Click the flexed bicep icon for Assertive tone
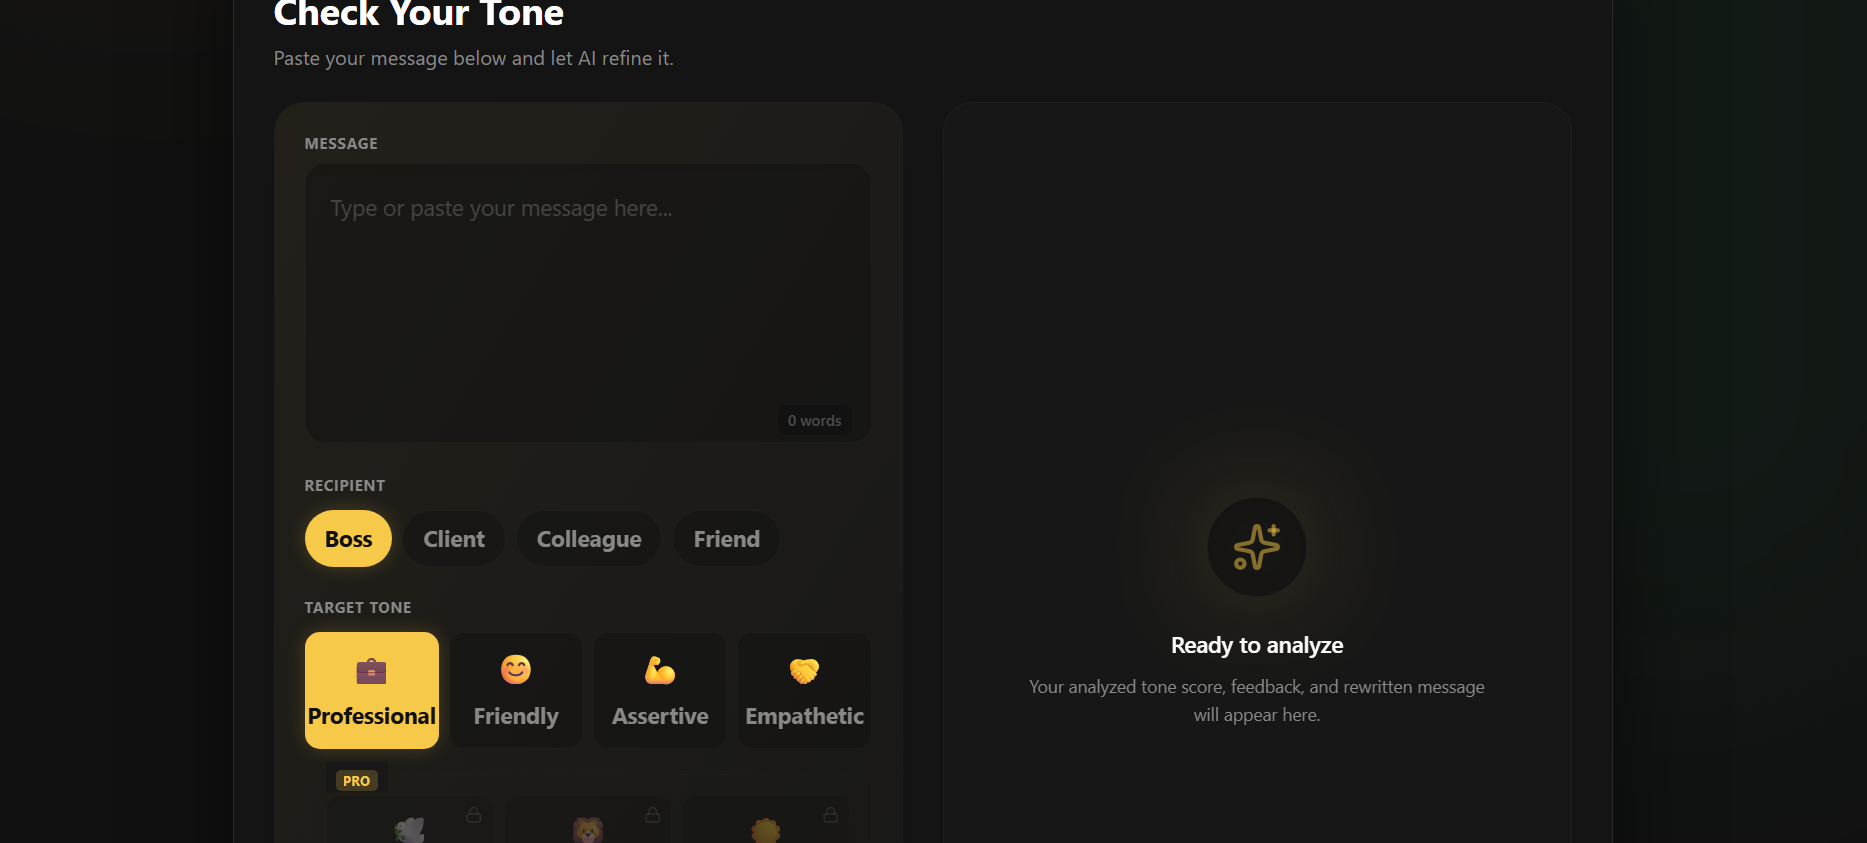Image resolution: width=1867 pixels, height=843 pixels. (660, 670)
